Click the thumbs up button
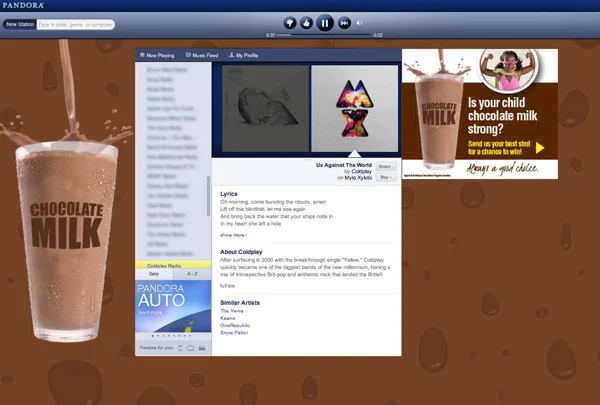 pyautogui.click(x=306, y=23)
